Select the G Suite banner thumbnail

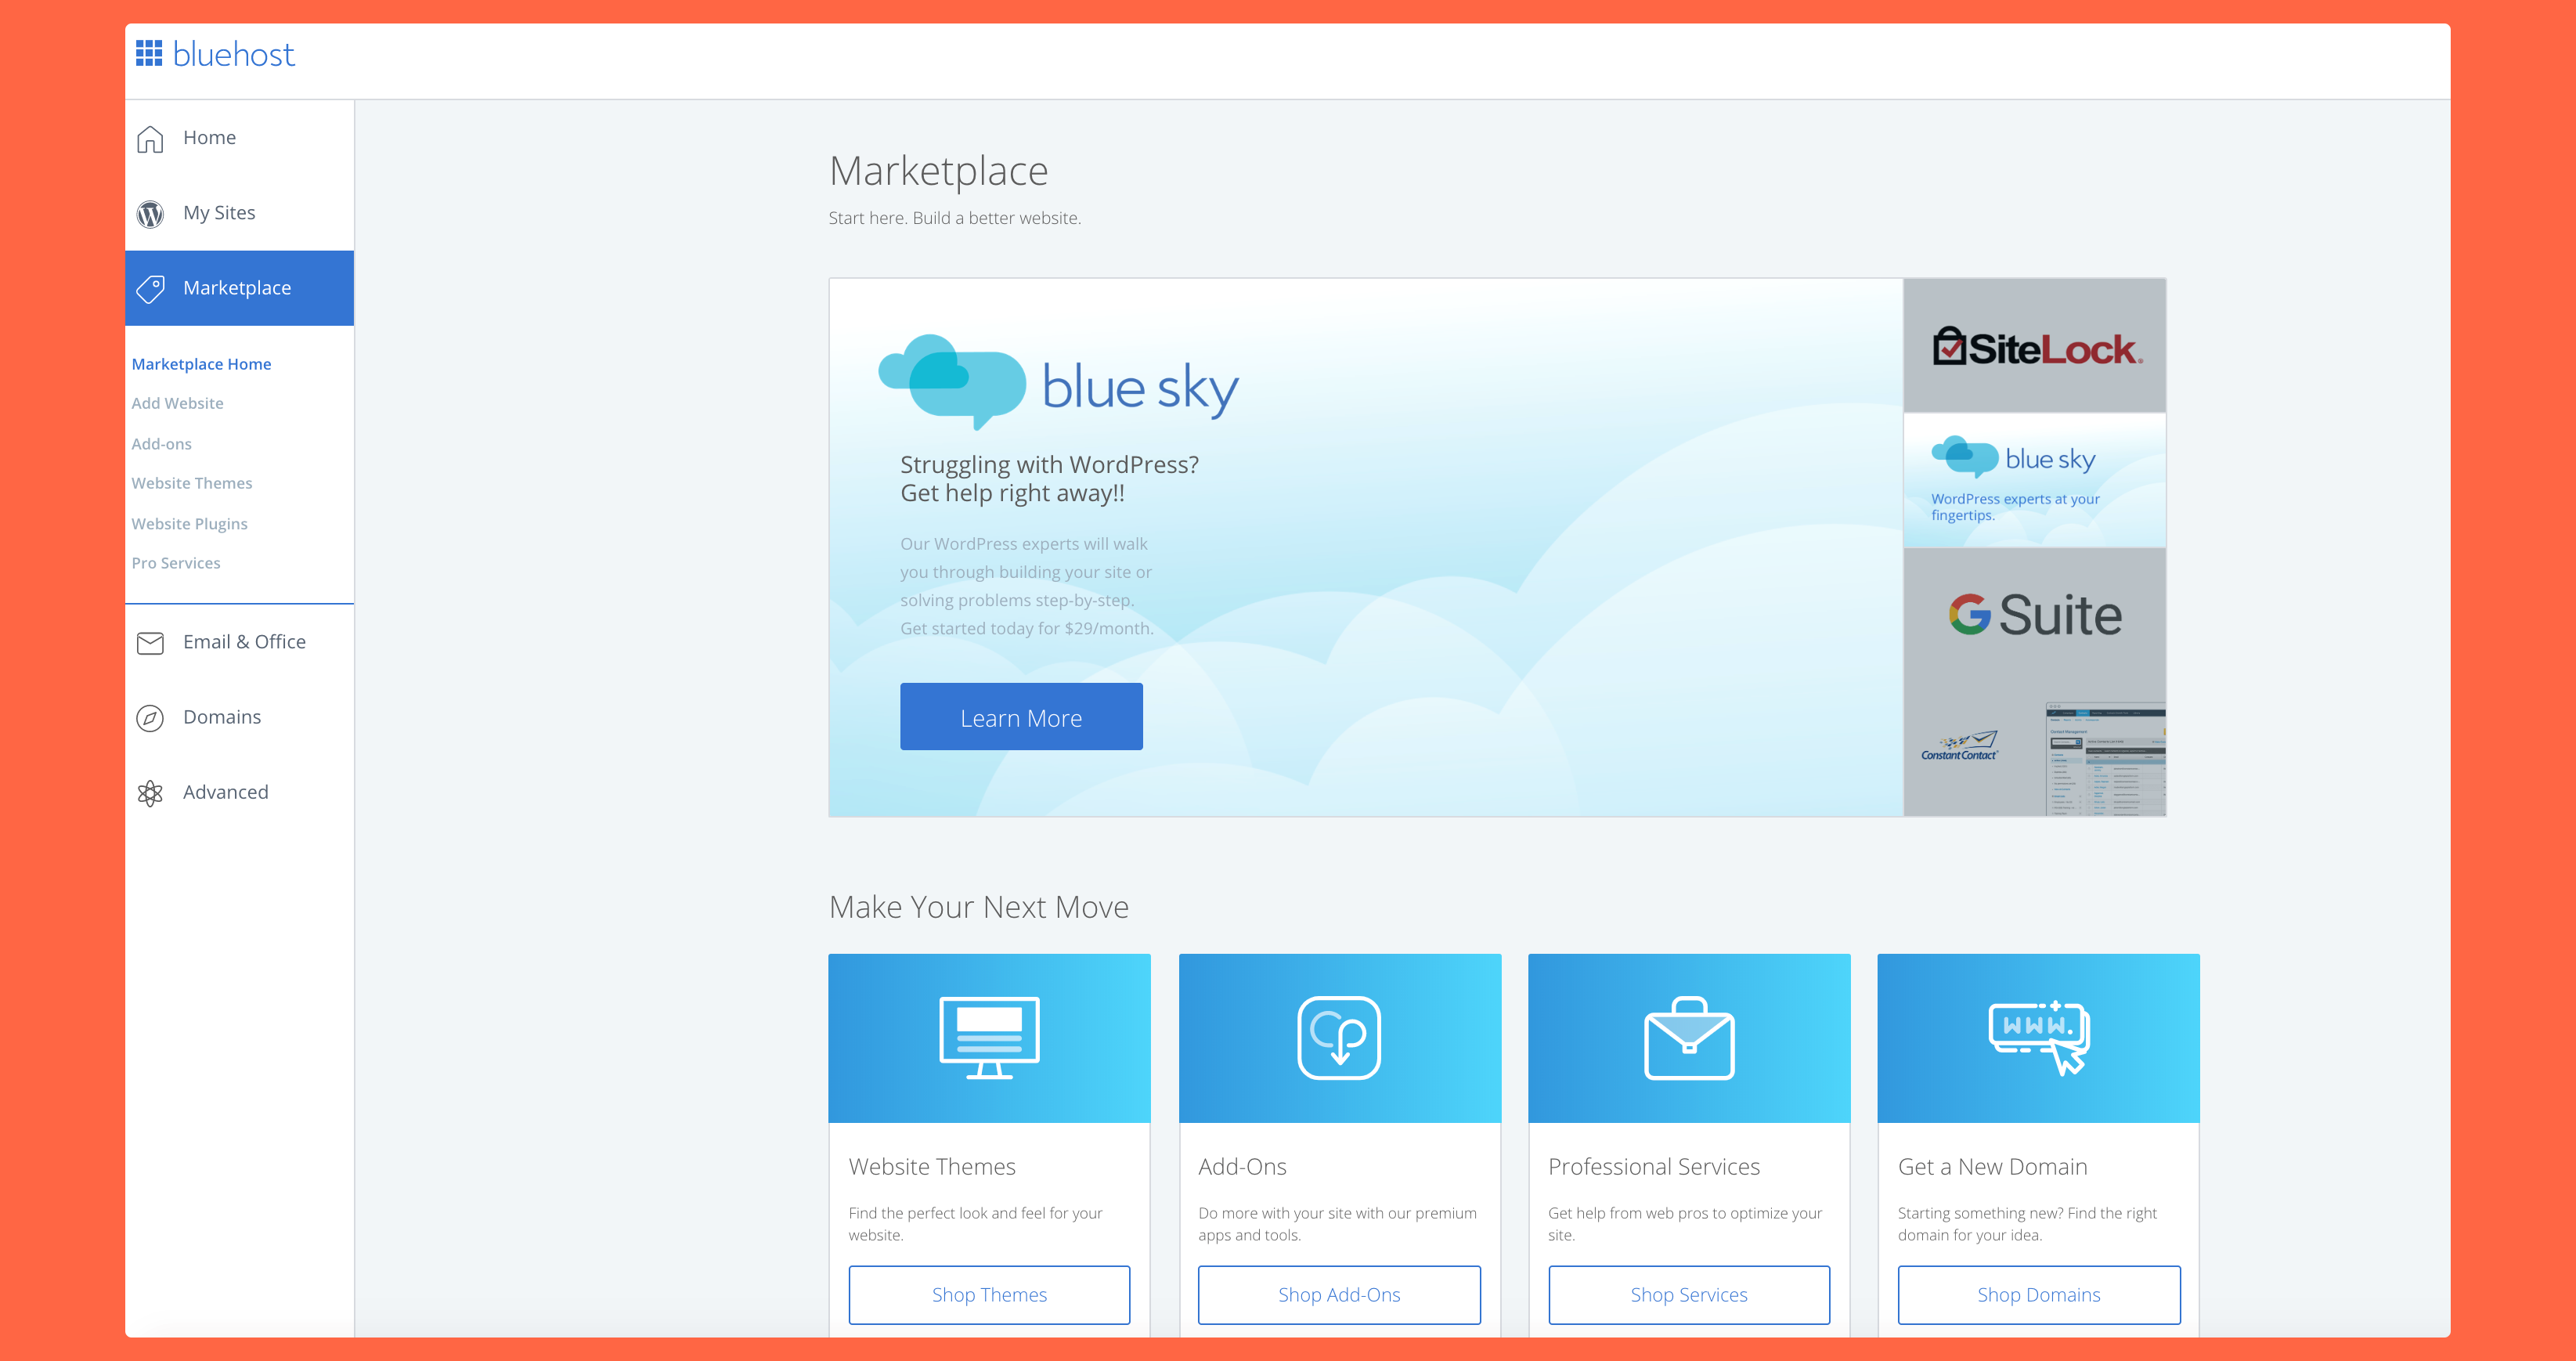[2035, 615]
